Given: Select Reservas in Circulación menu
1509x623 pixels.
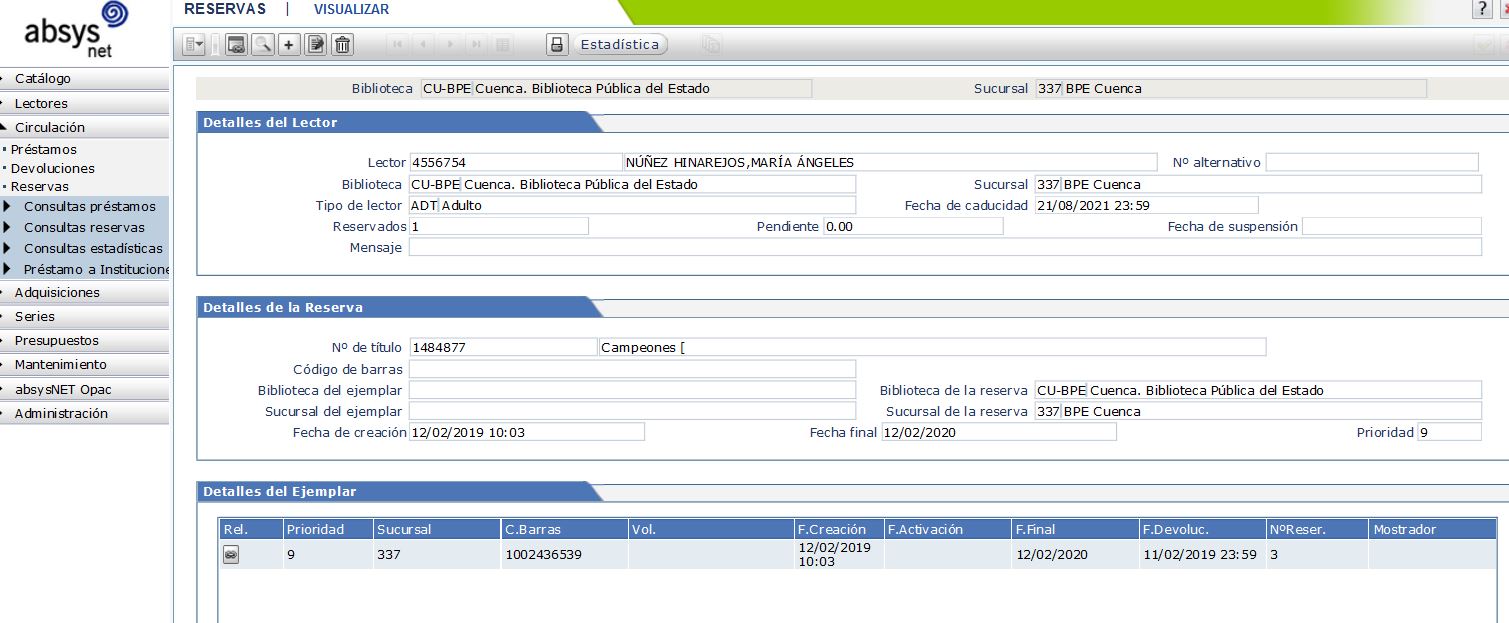Looking at the screenshot, I should (40, 187).
